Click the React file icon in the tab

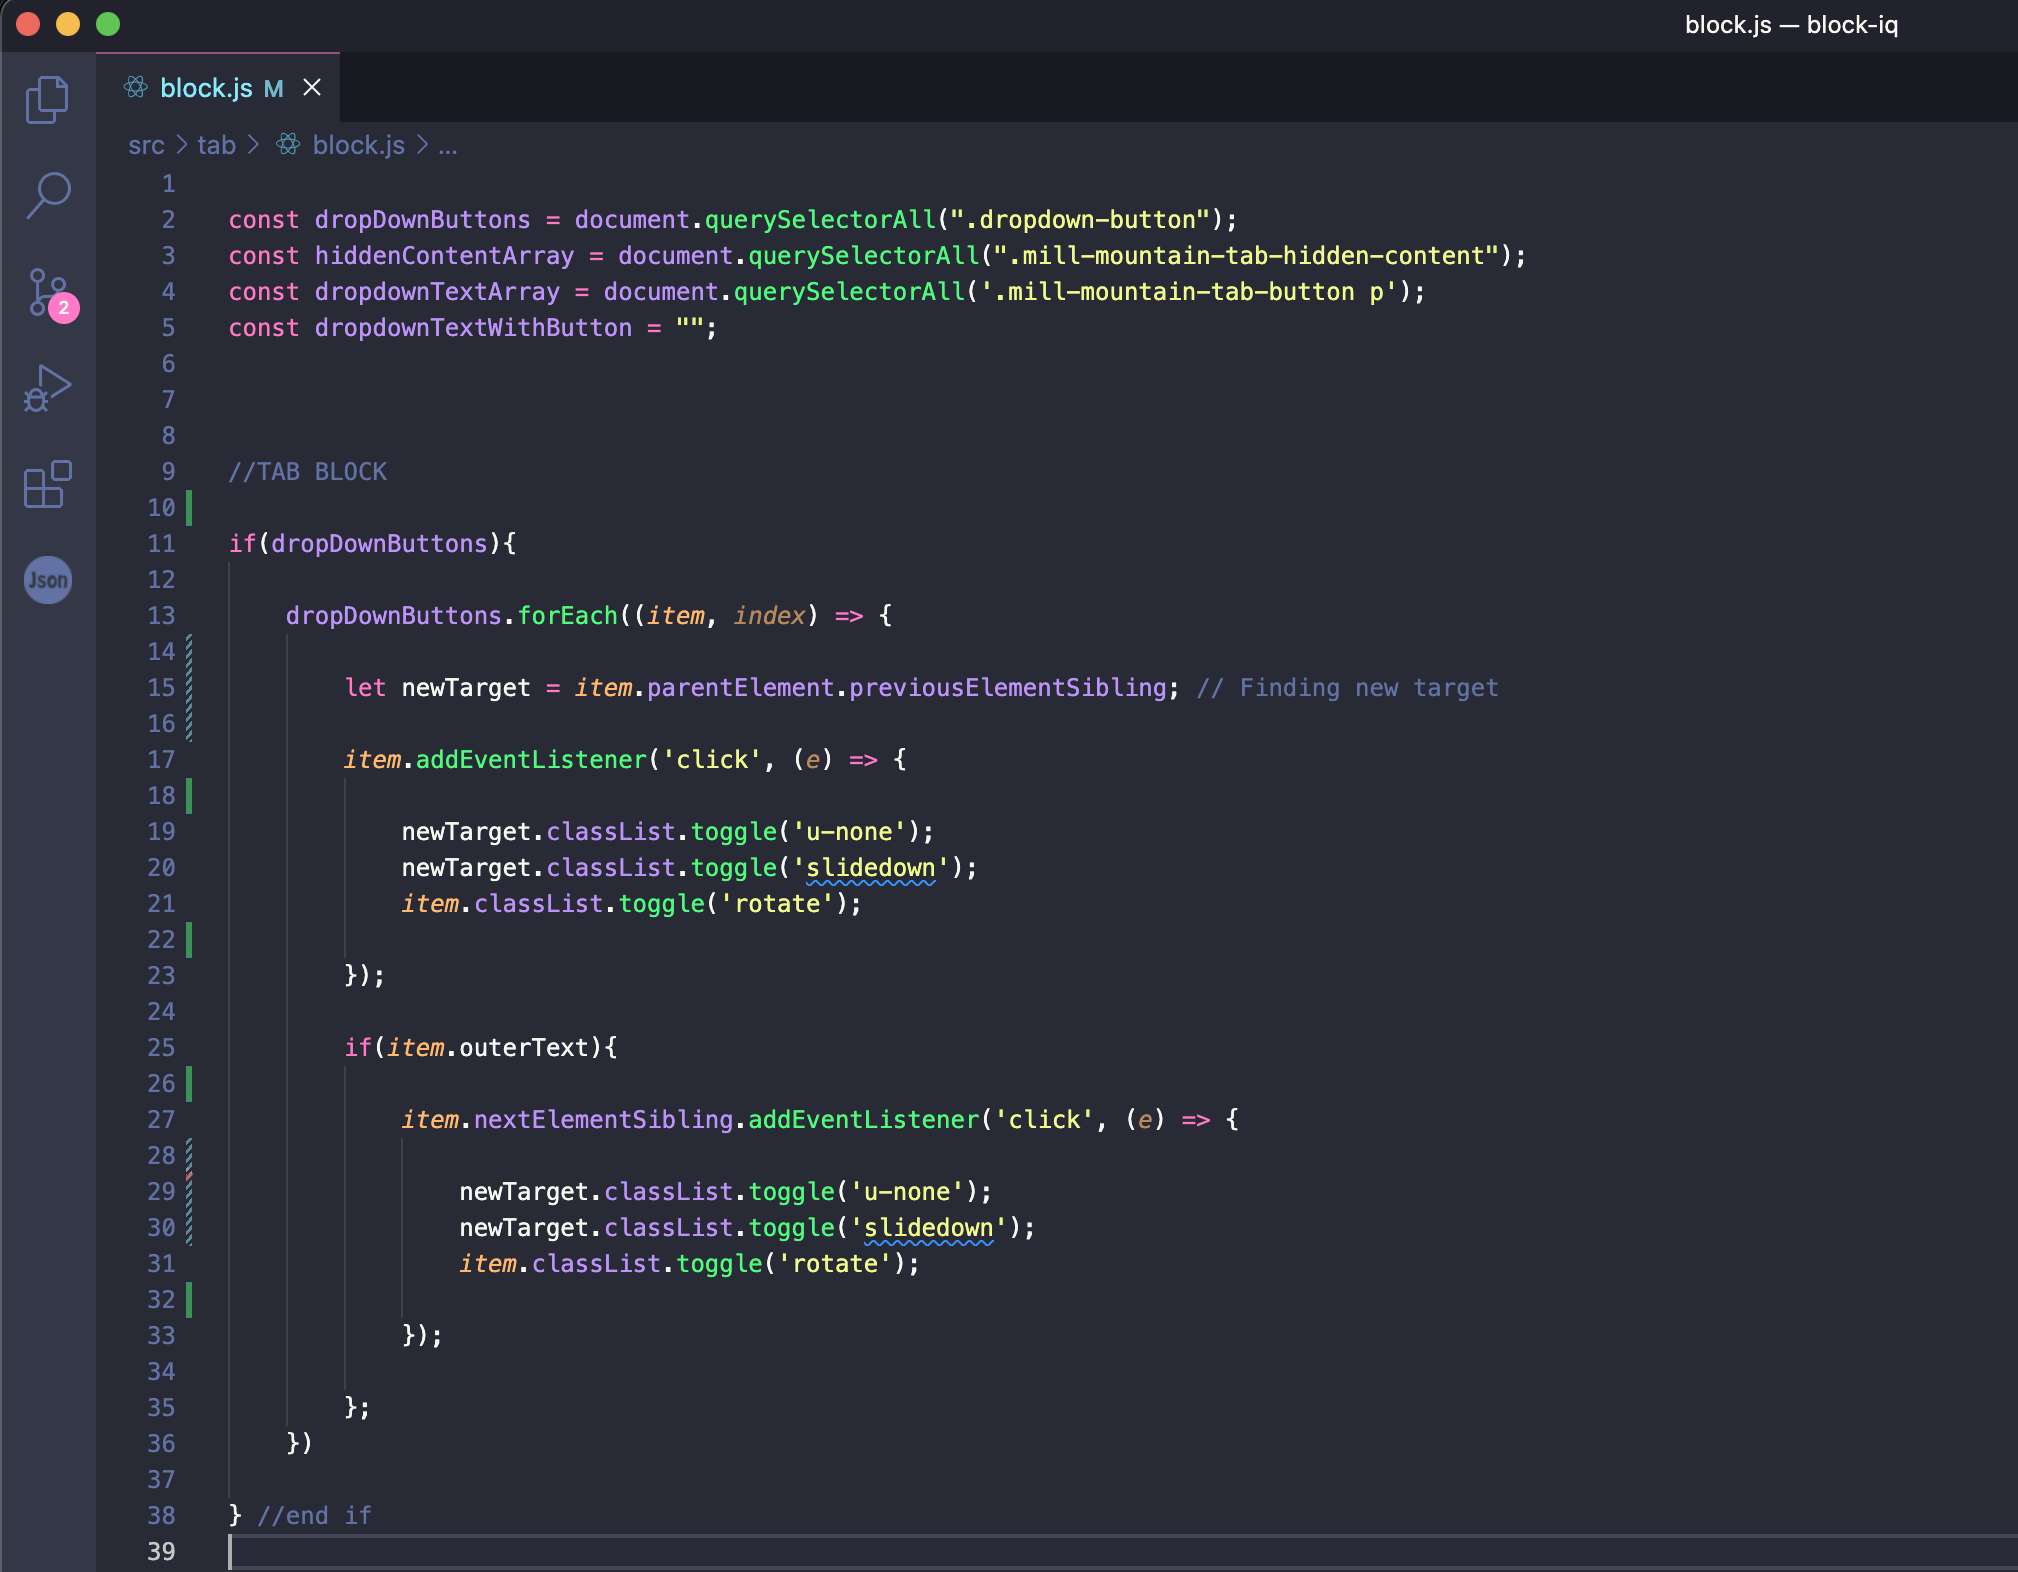tap(136, 88)
